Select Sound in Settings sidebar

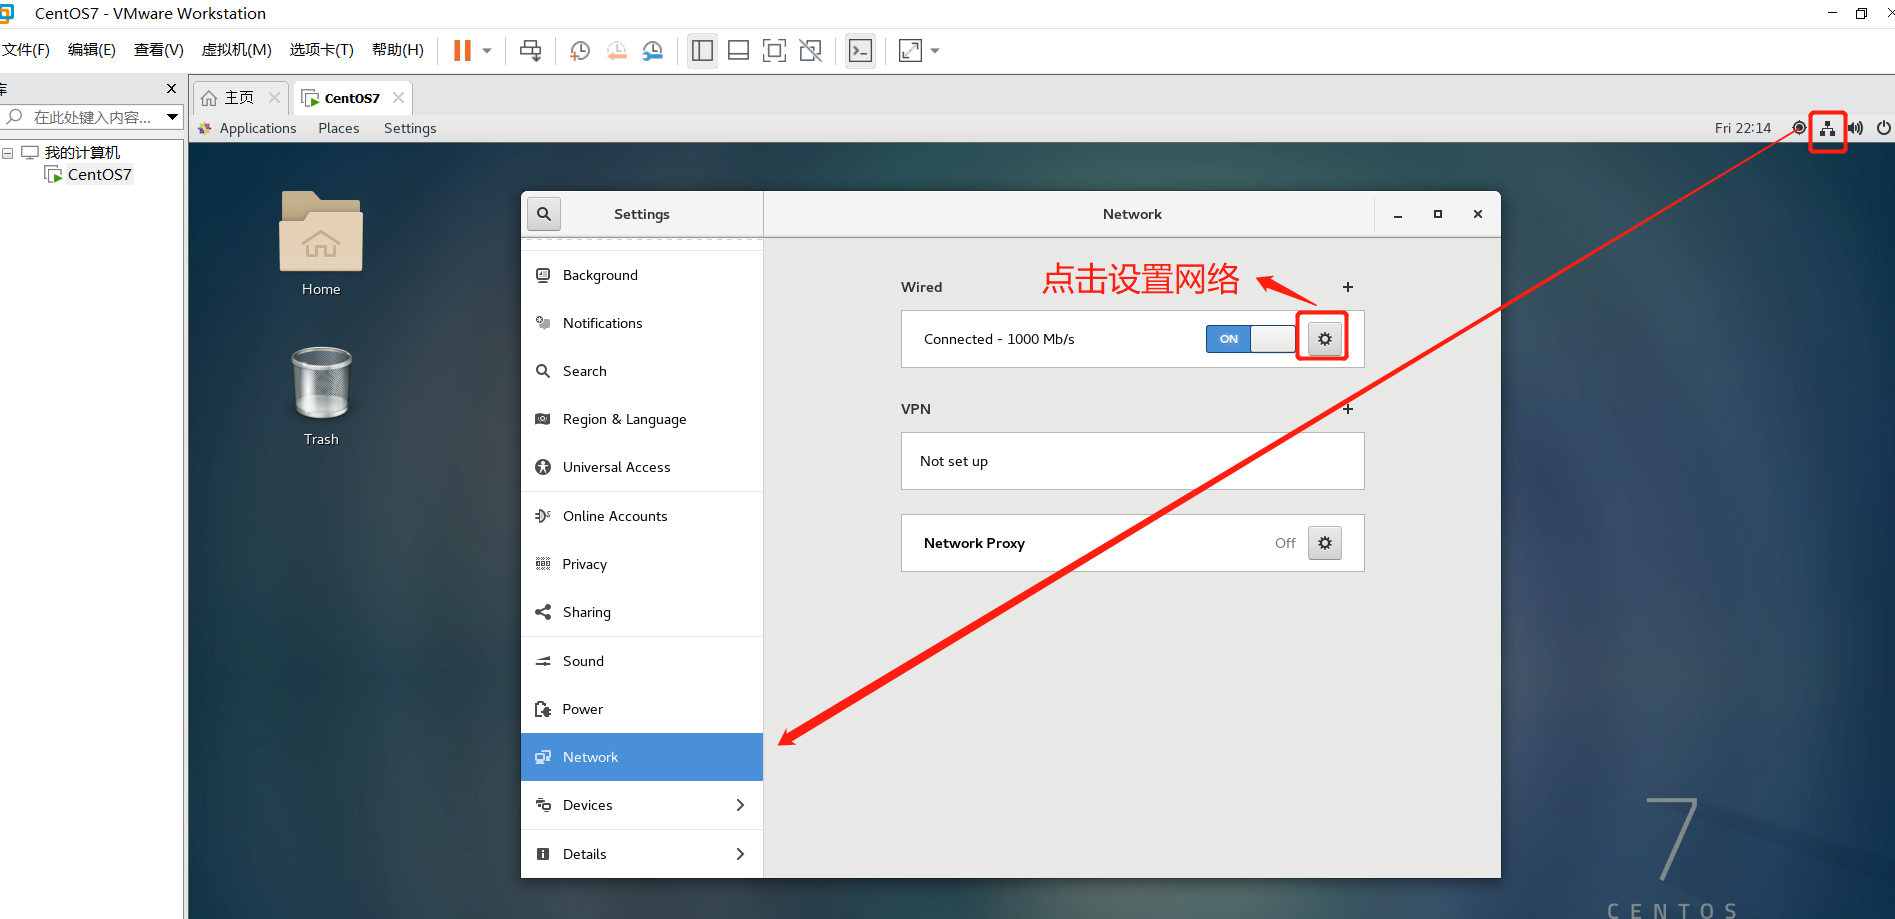click(x=642, y=661)
